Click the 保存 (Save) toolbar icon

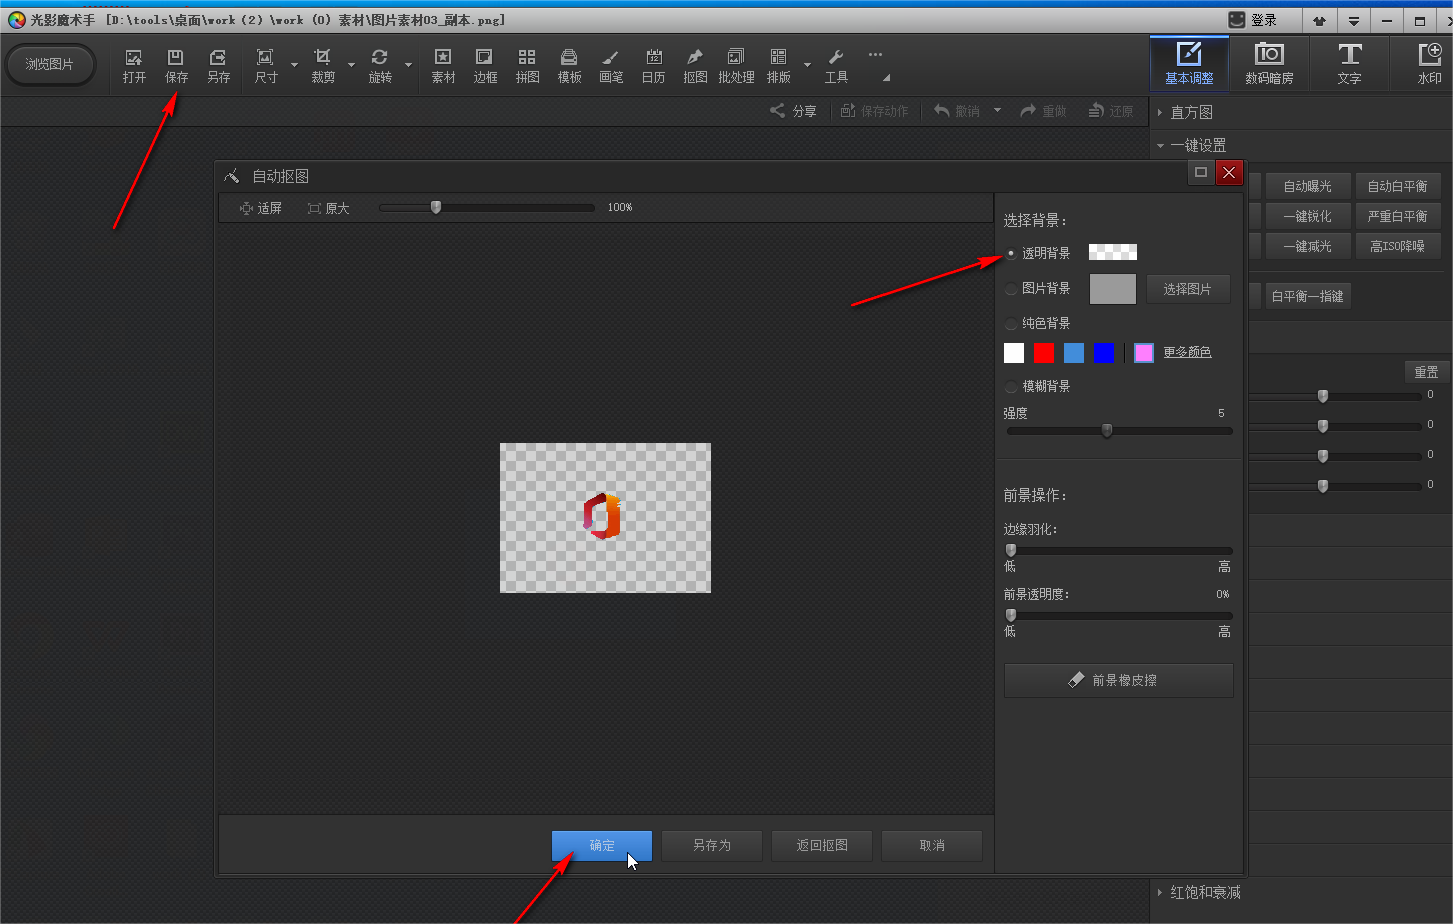click(x=176, y=66)
